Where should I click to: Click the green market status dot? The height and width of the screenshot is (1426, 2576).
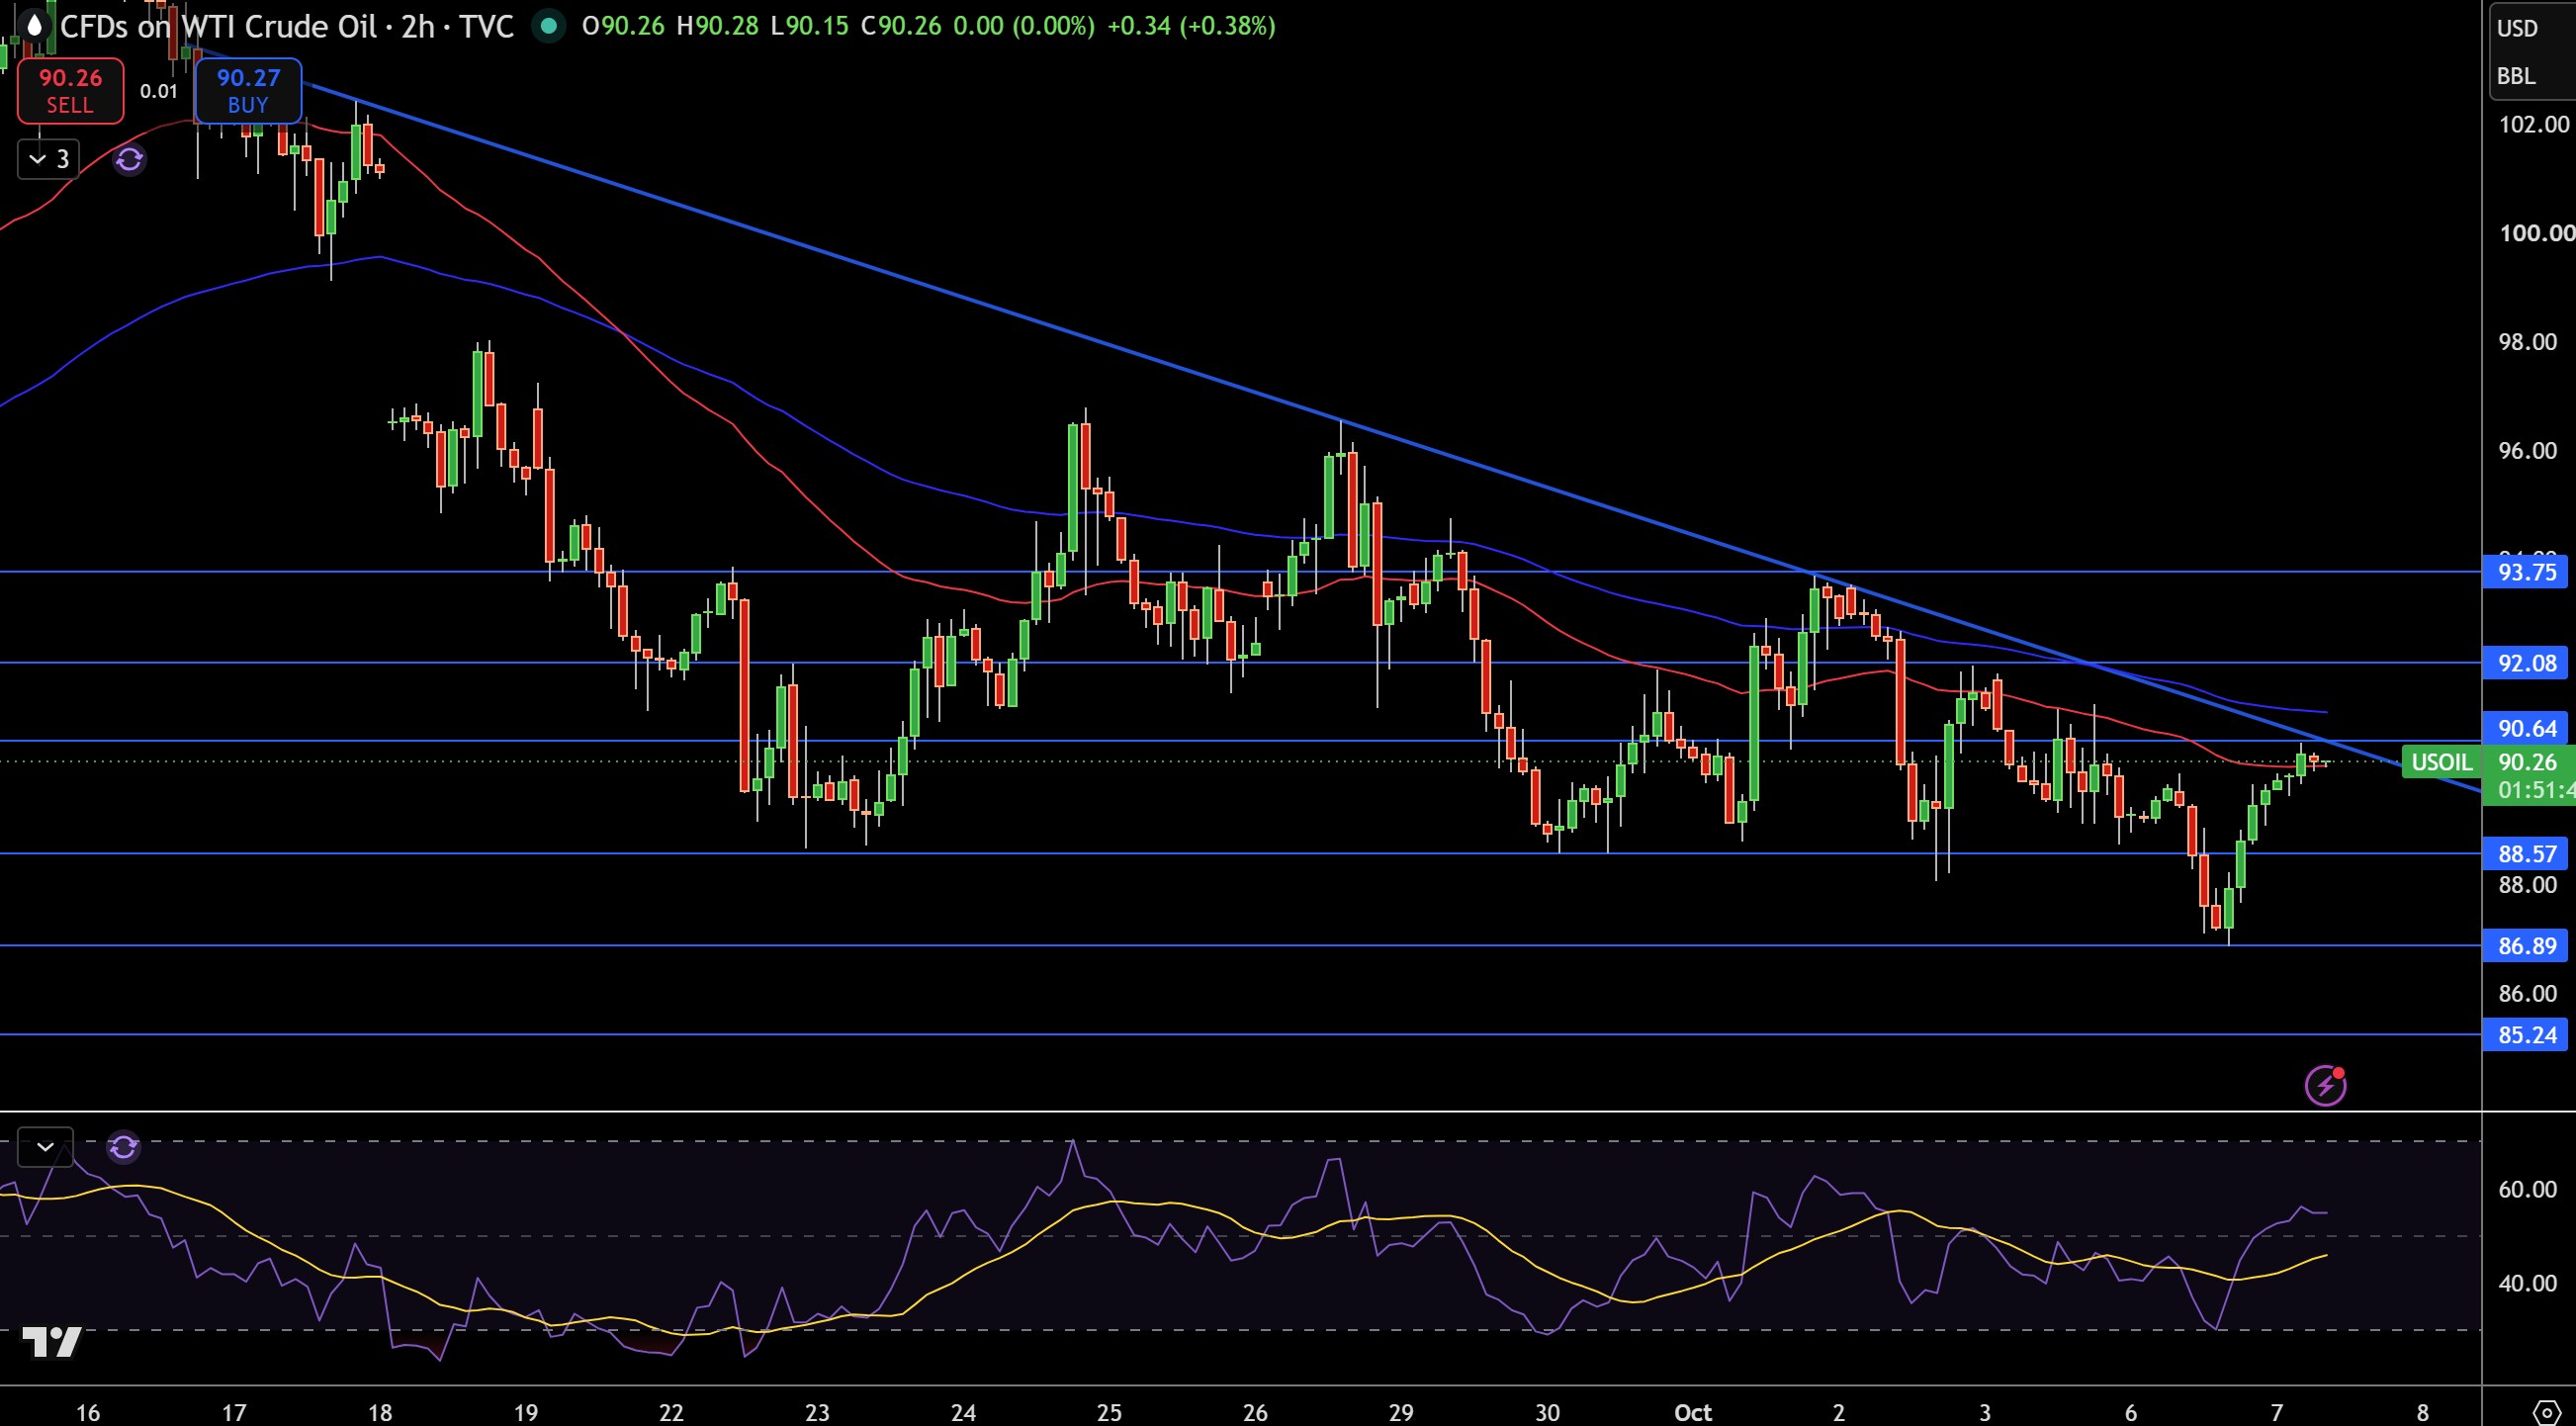pyautogui.click(x=548, y=26)
